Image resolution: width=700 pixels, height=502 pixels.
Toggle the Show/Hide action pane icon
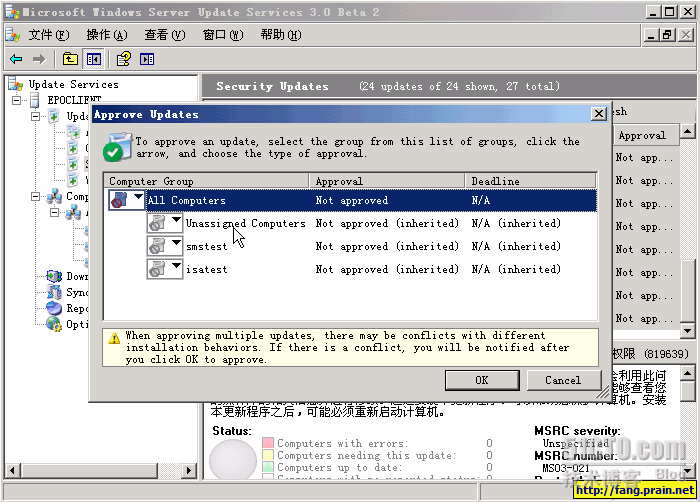coord(147,59)
